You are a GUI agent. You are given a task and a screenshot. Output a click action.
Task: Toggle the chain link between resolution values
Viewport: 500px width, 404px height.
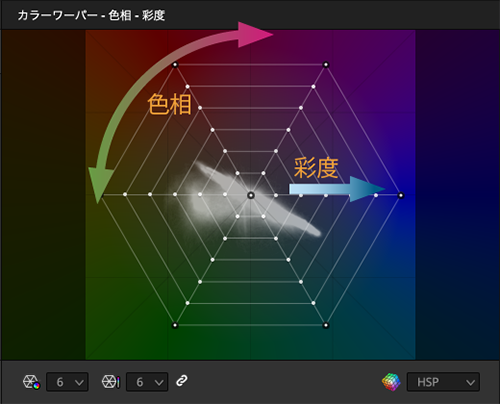182,381
